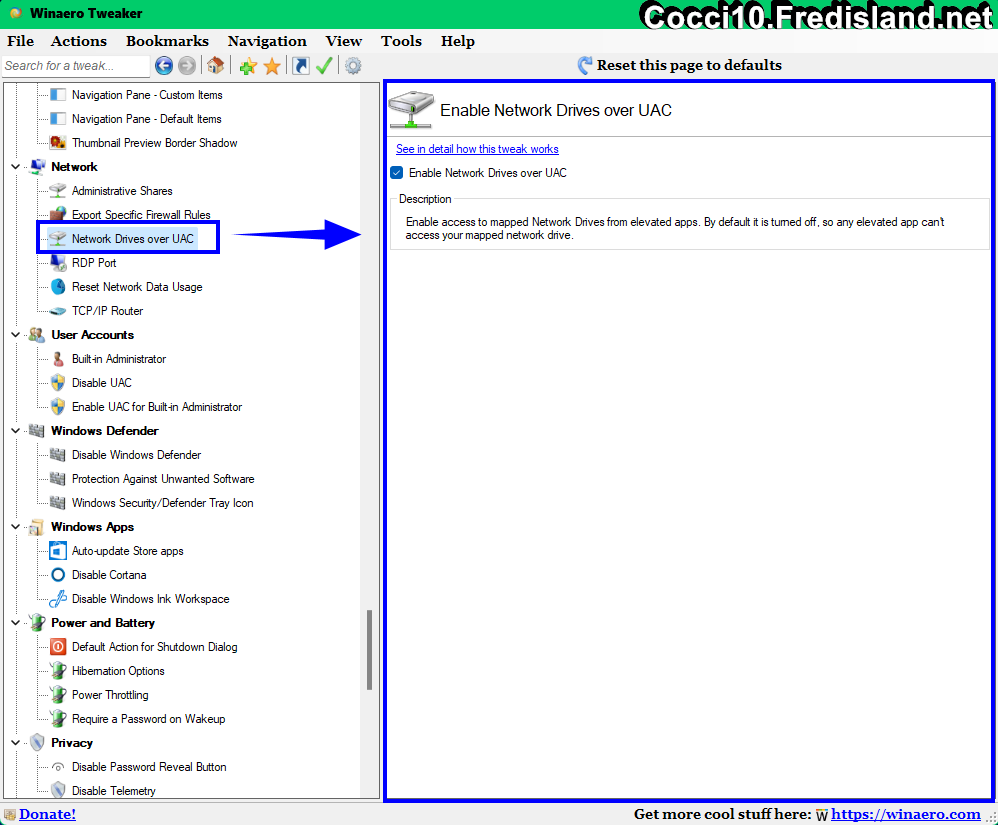The height and width of the screenshot is (825, 998).
Task: Open the File menu
Action: click(x=20, y=41)
